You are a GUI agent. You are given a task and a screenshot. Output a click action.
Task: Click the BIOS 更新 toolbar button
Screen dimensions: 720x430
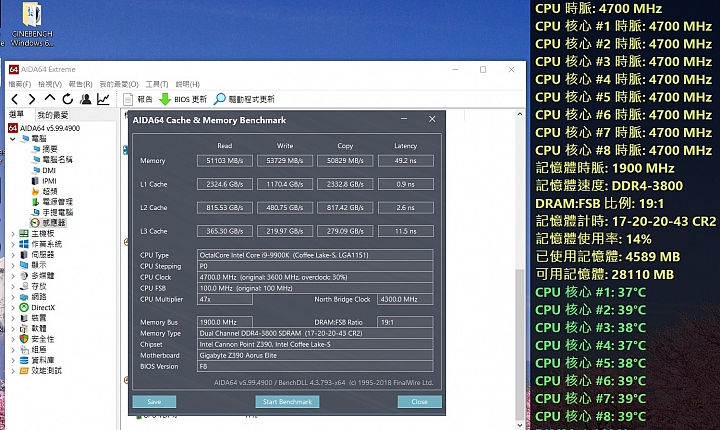(183, 99)
